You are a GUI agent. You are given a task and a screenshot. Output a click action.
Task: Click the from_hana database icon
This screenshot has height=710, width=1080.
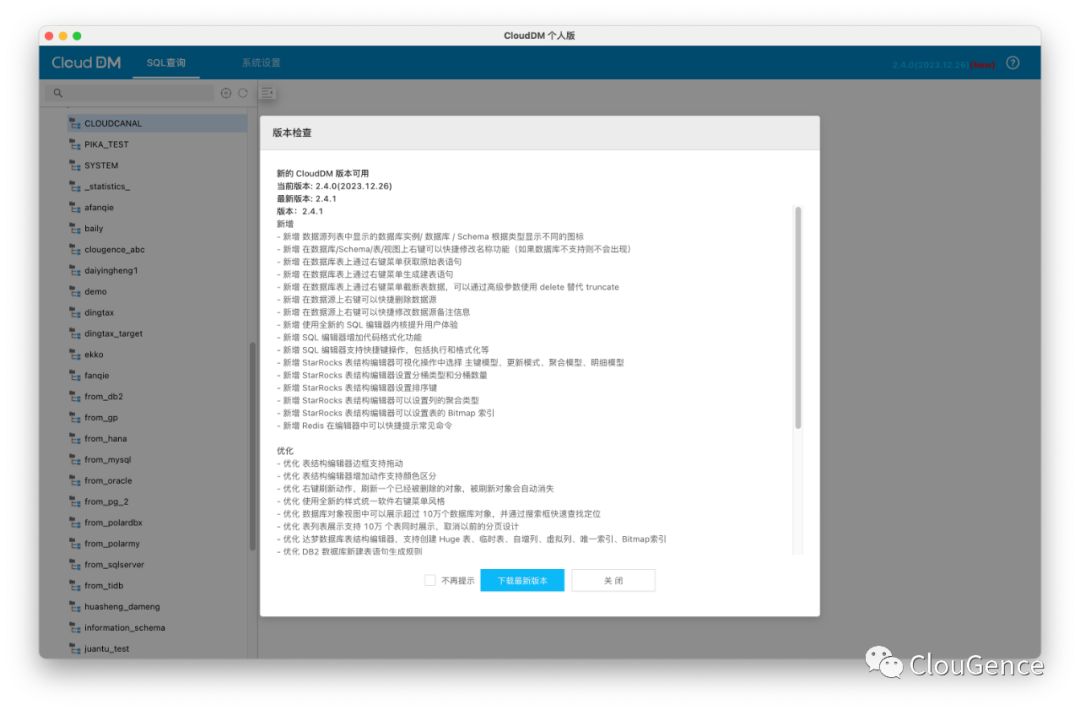[75, 439]
